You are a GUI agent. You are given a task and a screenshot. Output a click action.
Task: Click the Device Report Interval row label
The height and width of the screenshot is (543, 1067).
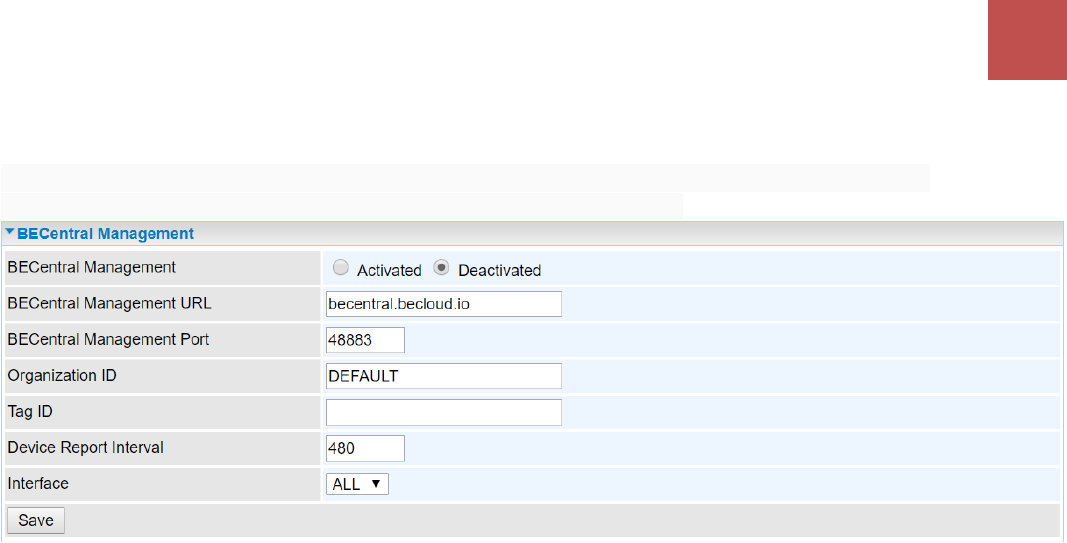pos(85,447)
